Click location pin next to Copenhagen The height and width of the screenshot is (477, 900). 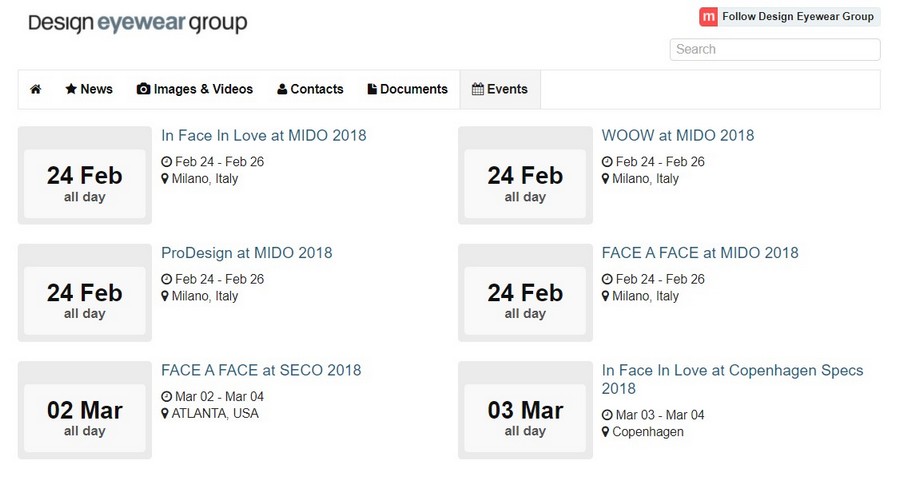605,432
